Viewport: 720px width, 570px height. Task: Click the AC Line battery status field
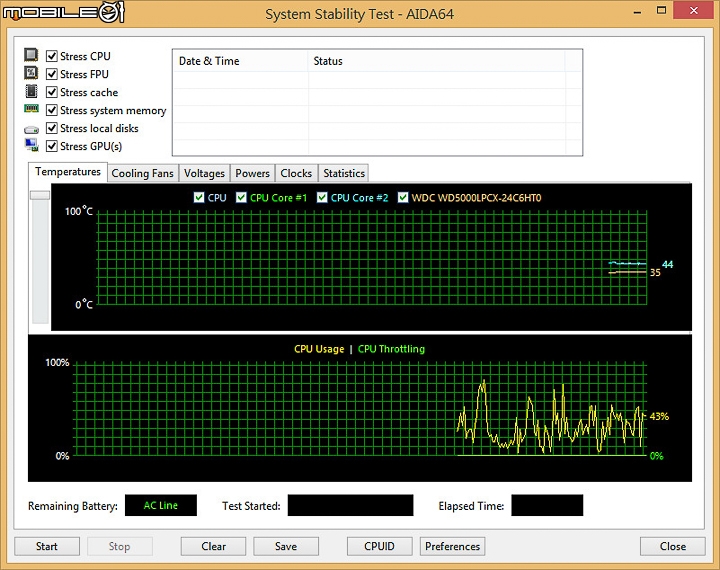pos(161,505)
